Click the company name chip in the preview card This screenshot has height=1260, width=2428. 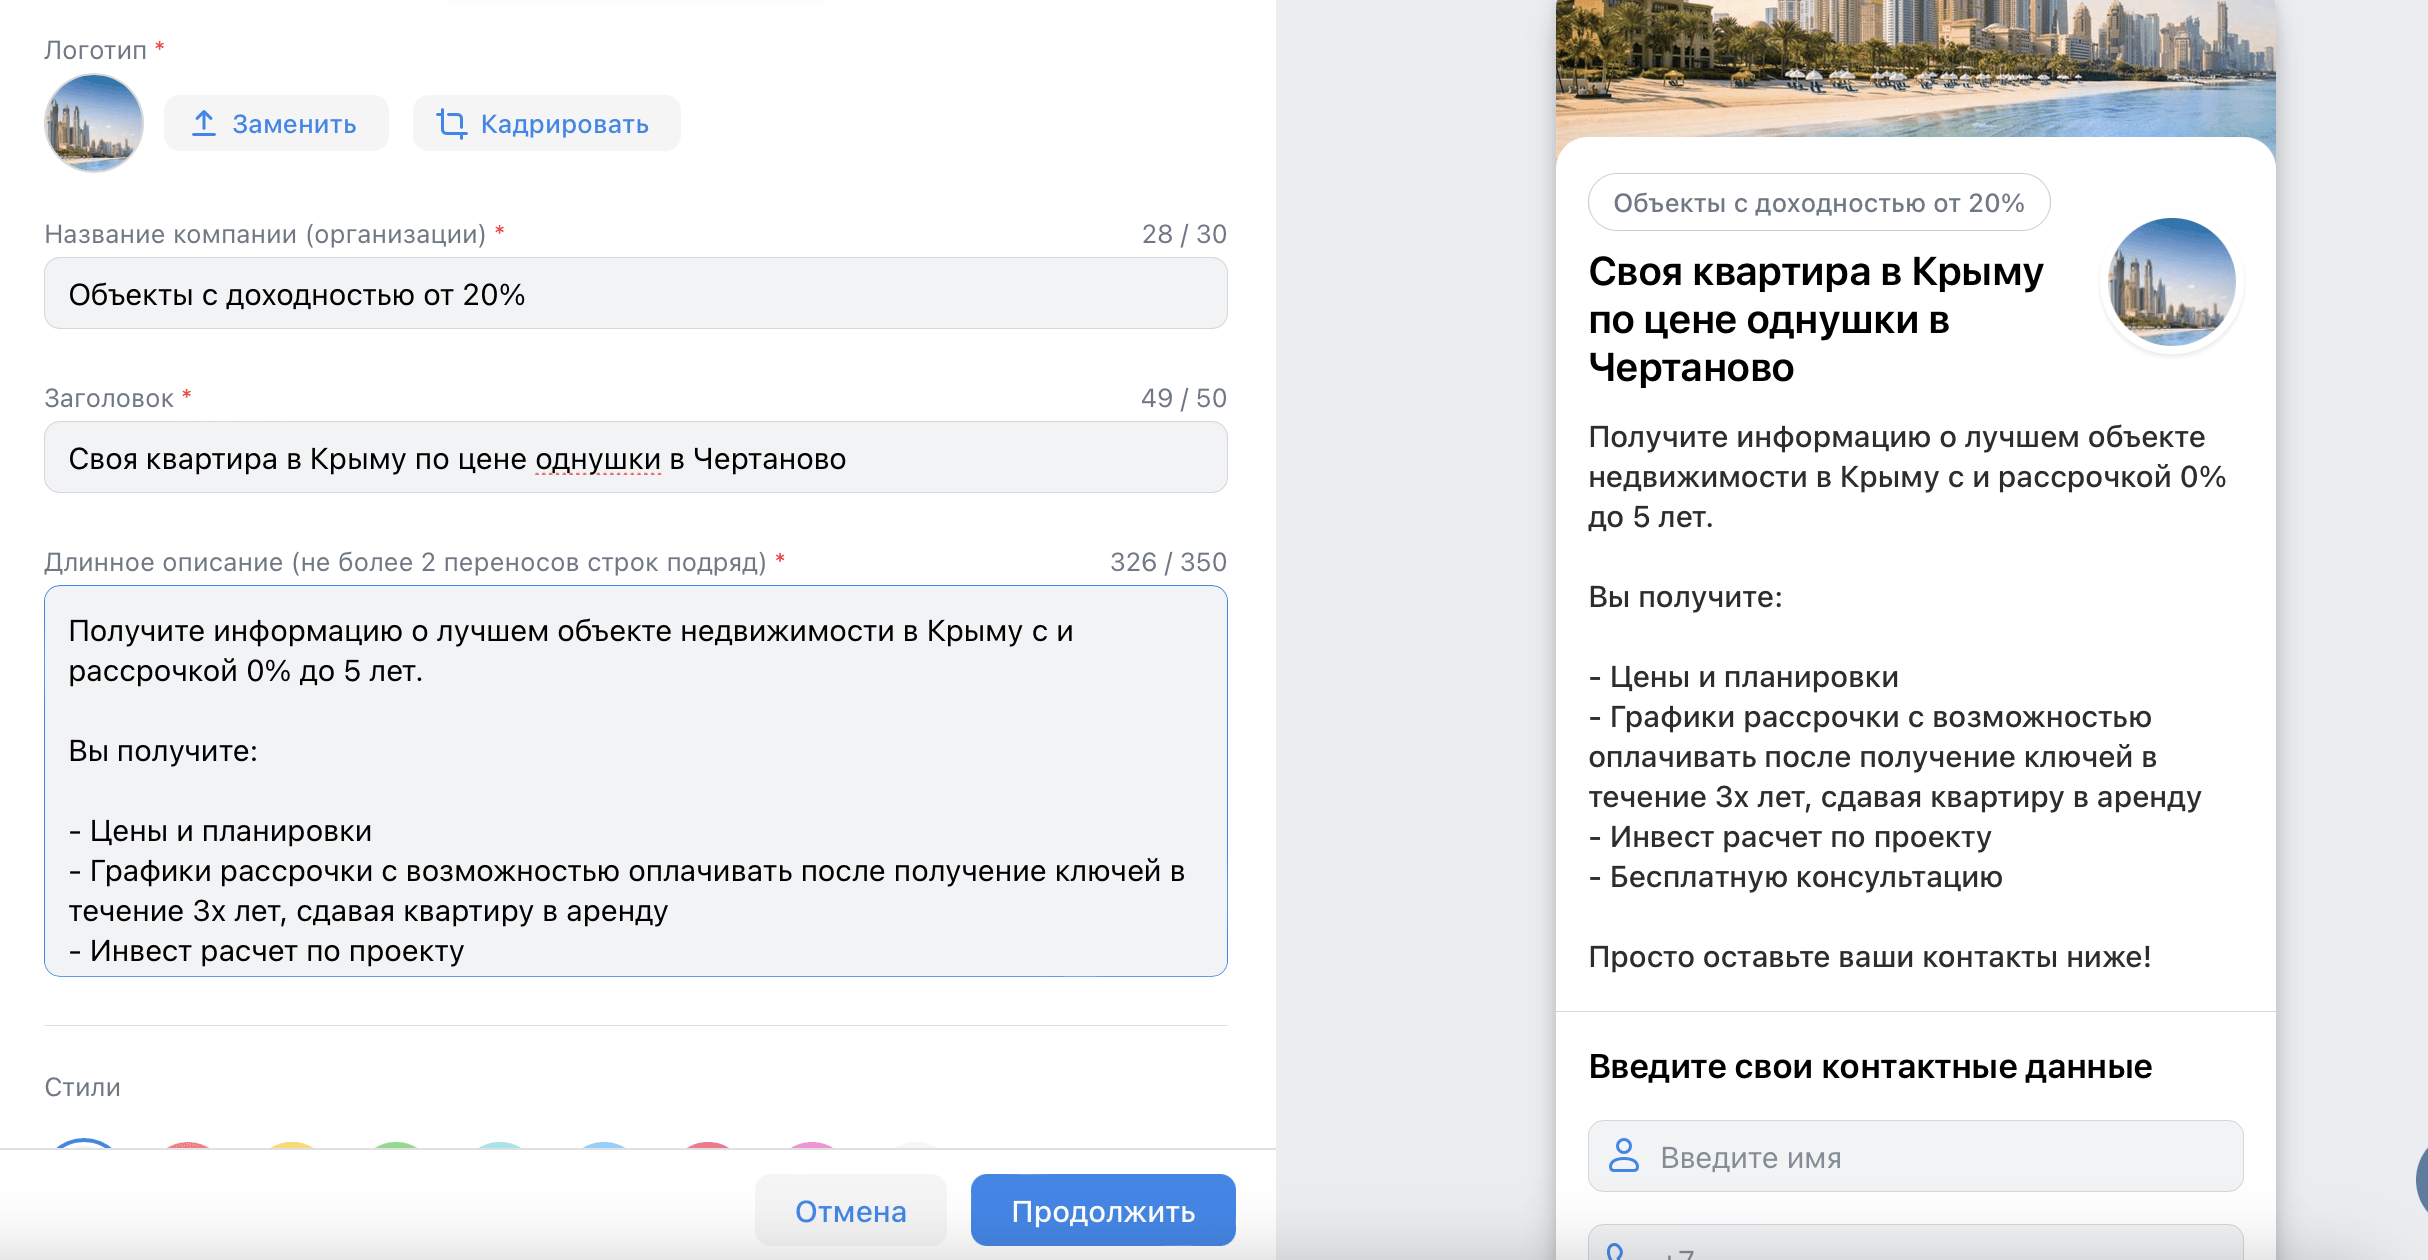coord(1819,203)
